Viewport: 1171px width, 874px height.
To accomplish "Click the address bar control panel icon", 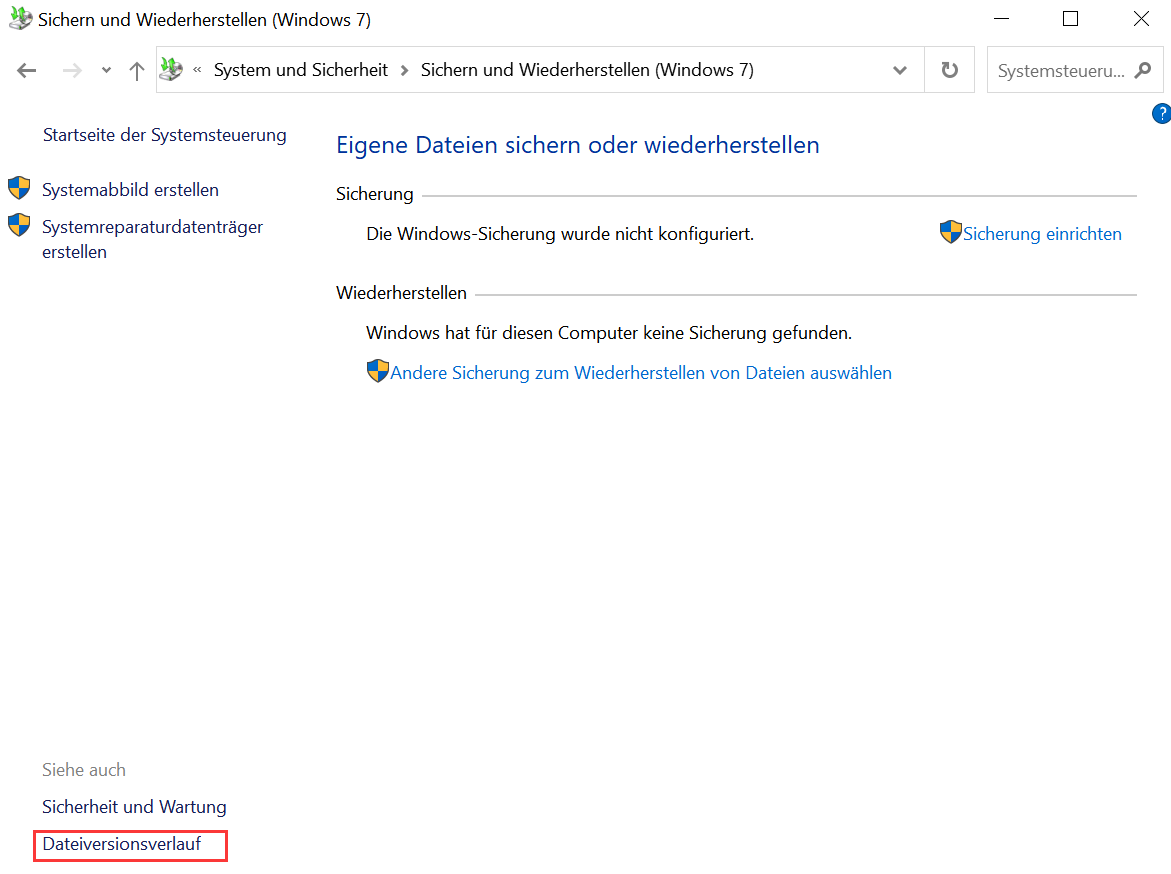I will coord(172,69).
